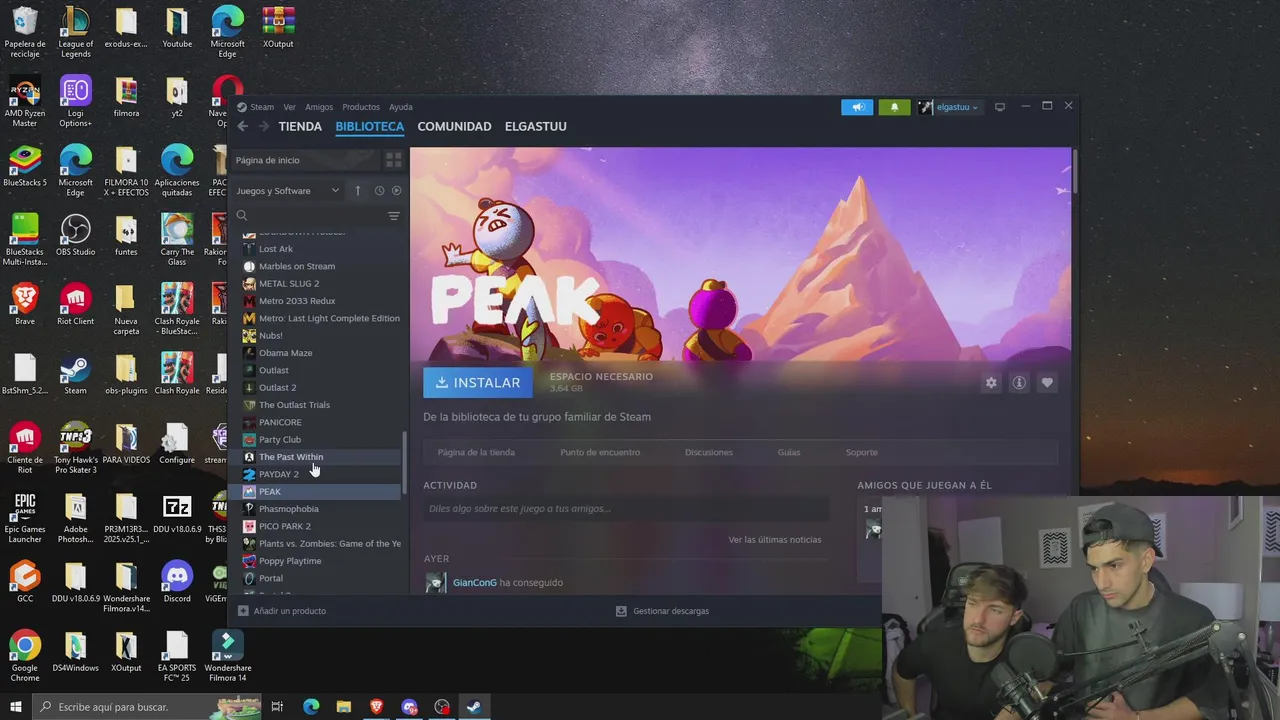Open the ELGASTUU profile tab
This screenshot has width=1280, height=720.
[x=536, y=126]
